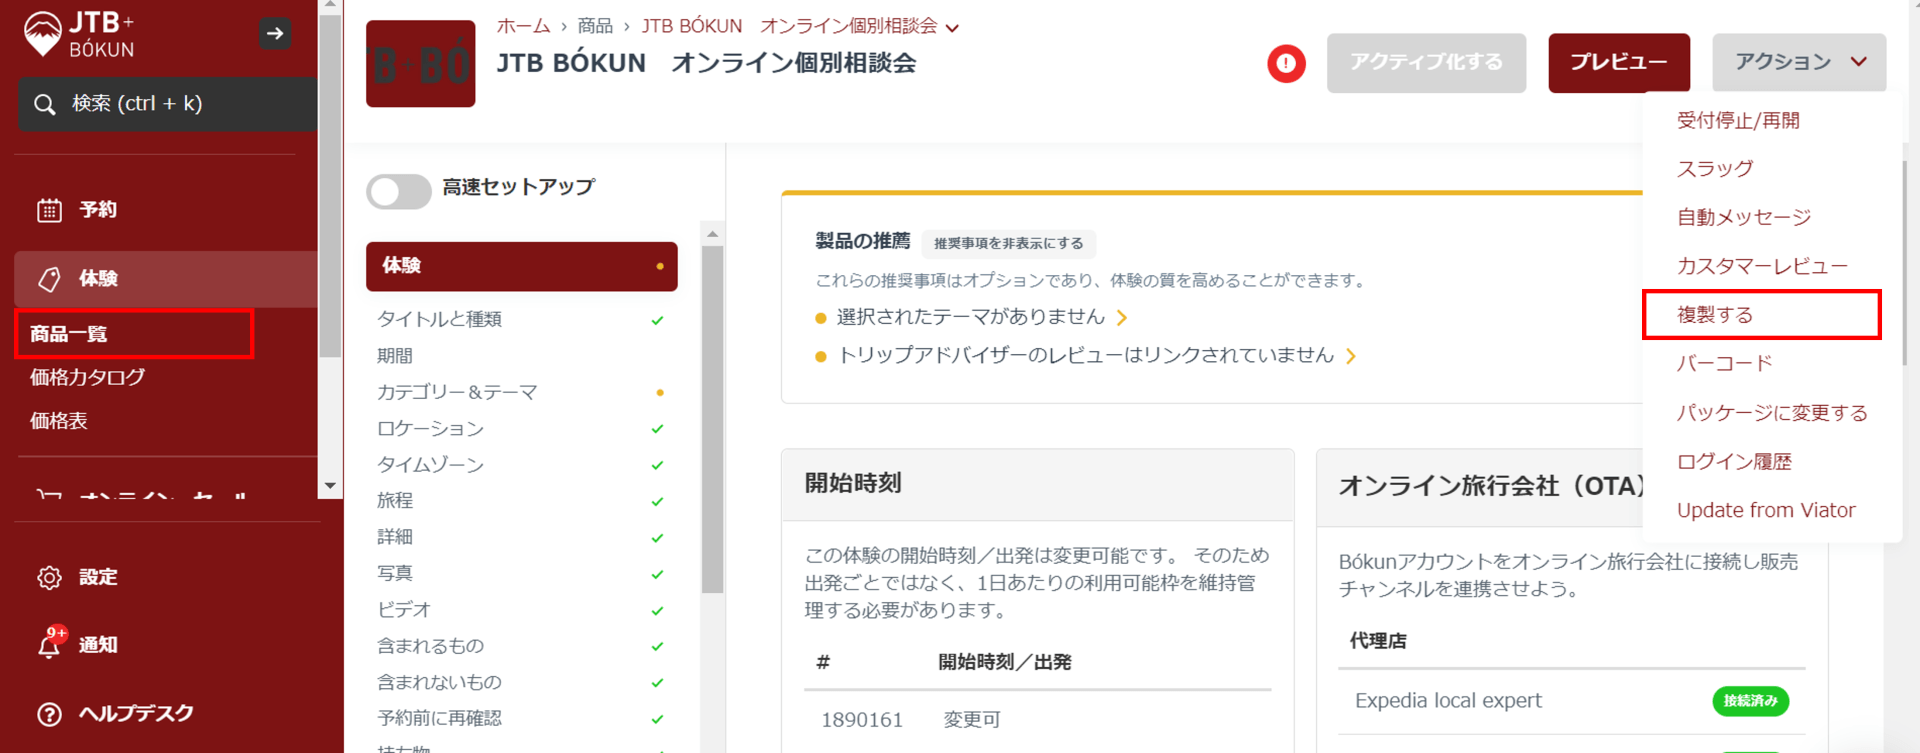Click the 検索 search field
The height and width of the screenshot is (753, 1920).
tap(167, 104)
